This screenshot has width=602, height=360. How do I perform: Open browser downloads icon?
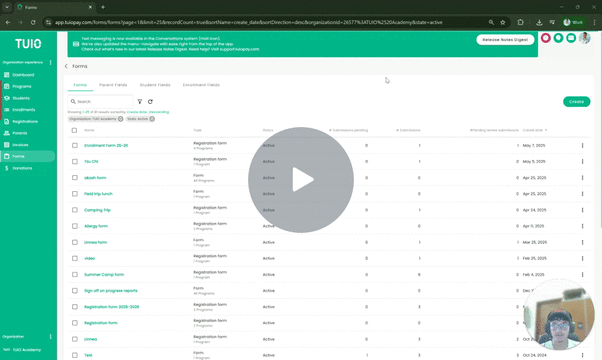(x=539, y=22)
